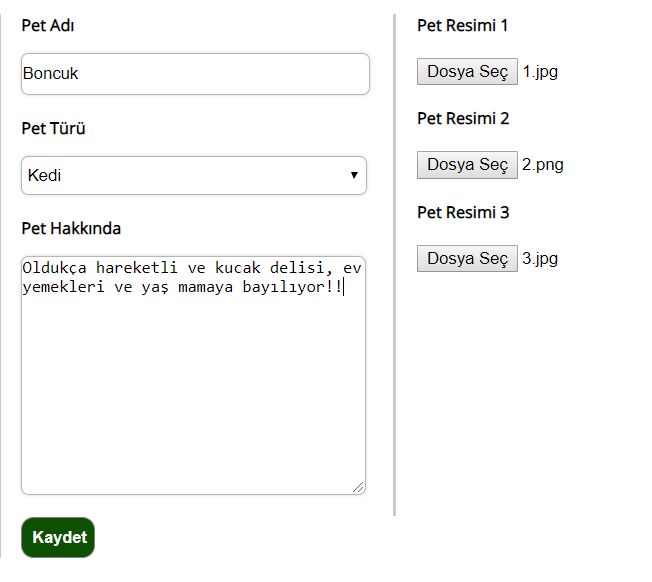This screenshot has height=582, width=652.
Task: Click the dropdown arrow next to Kedi
Action: click(354, 175)
